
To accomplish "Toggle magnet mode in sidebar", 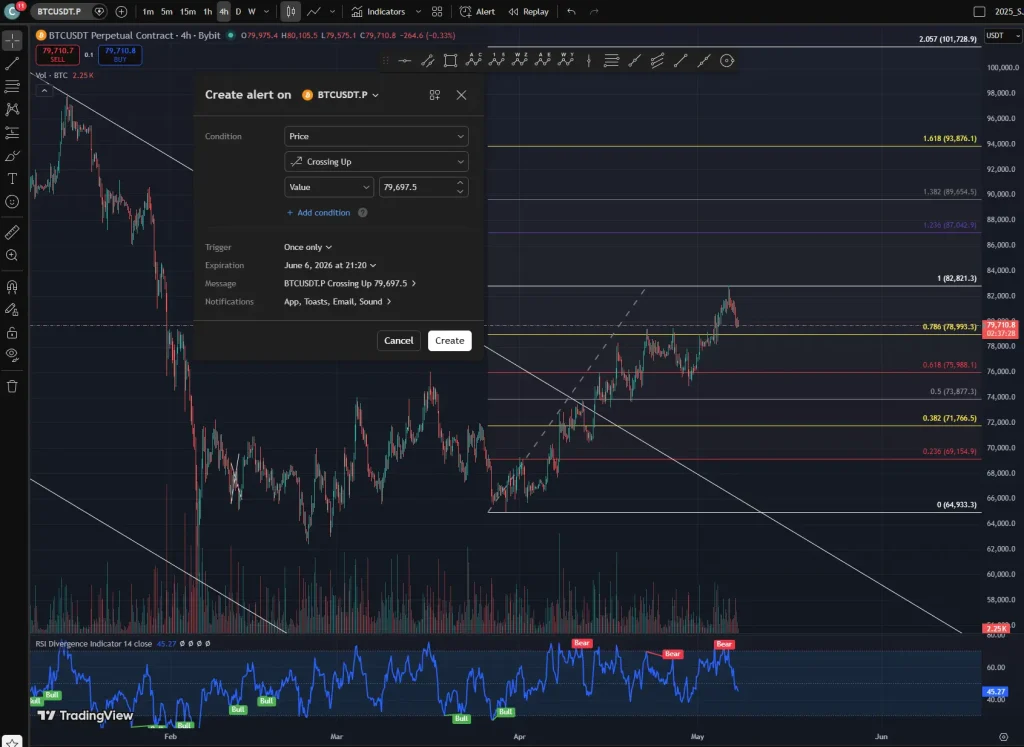I will [12, 286].
